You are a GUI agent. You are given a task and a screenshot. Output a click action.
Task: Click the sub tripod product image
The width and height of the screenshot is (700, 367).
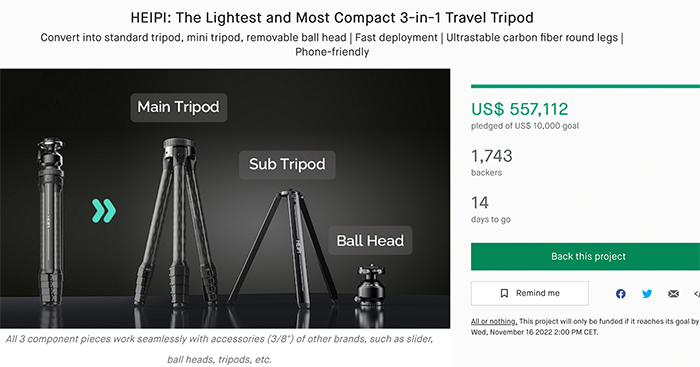coord(283,247)
